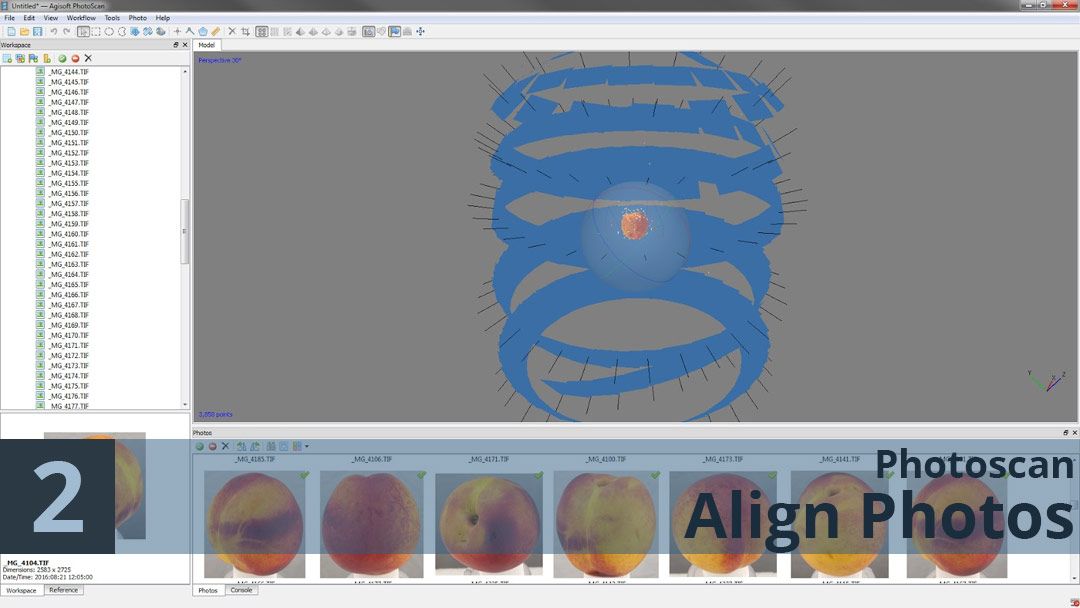This screenshot has height=608, width=1080.
Task: Select the Workspace tab at bottom
Action: point(21,590)
